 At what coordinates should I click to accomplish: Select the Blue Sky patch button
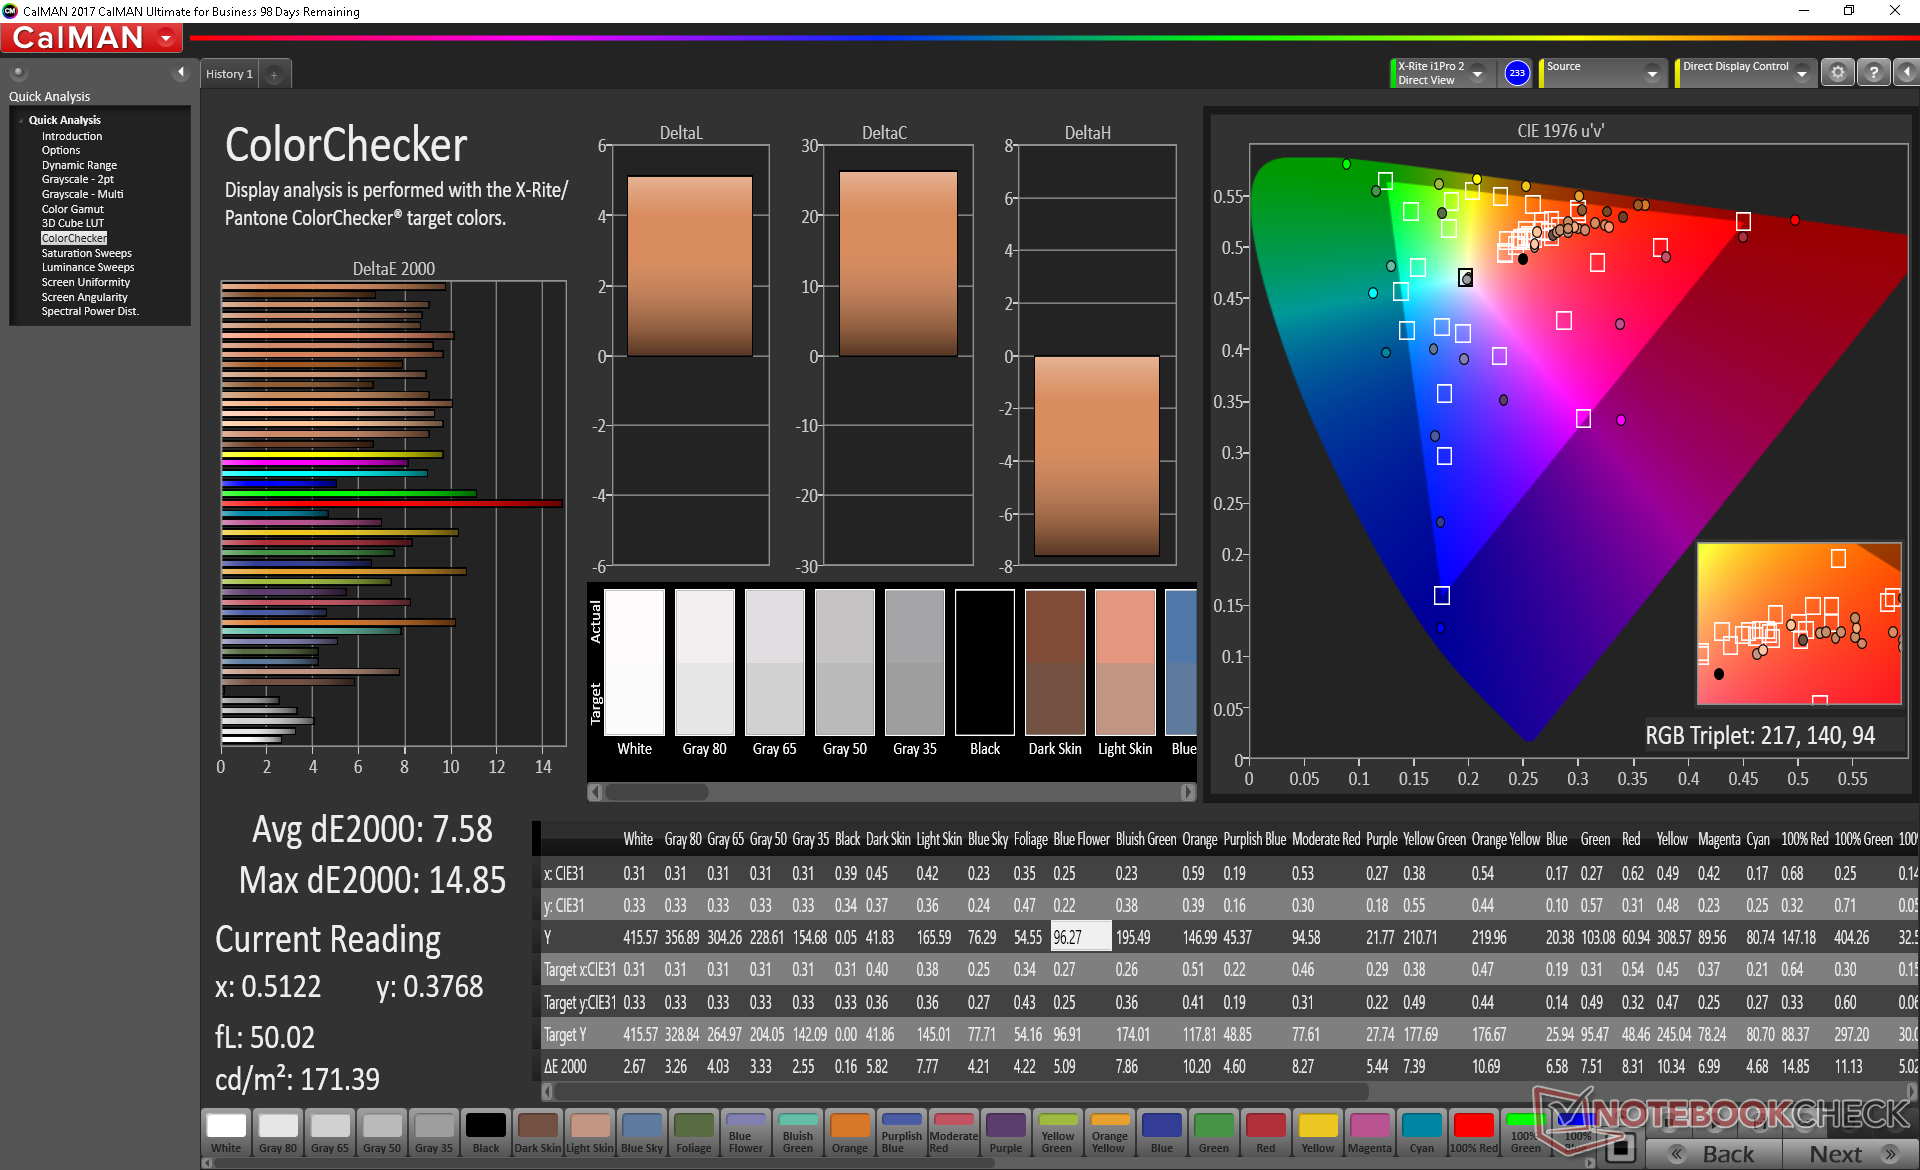pos(642,1132)
